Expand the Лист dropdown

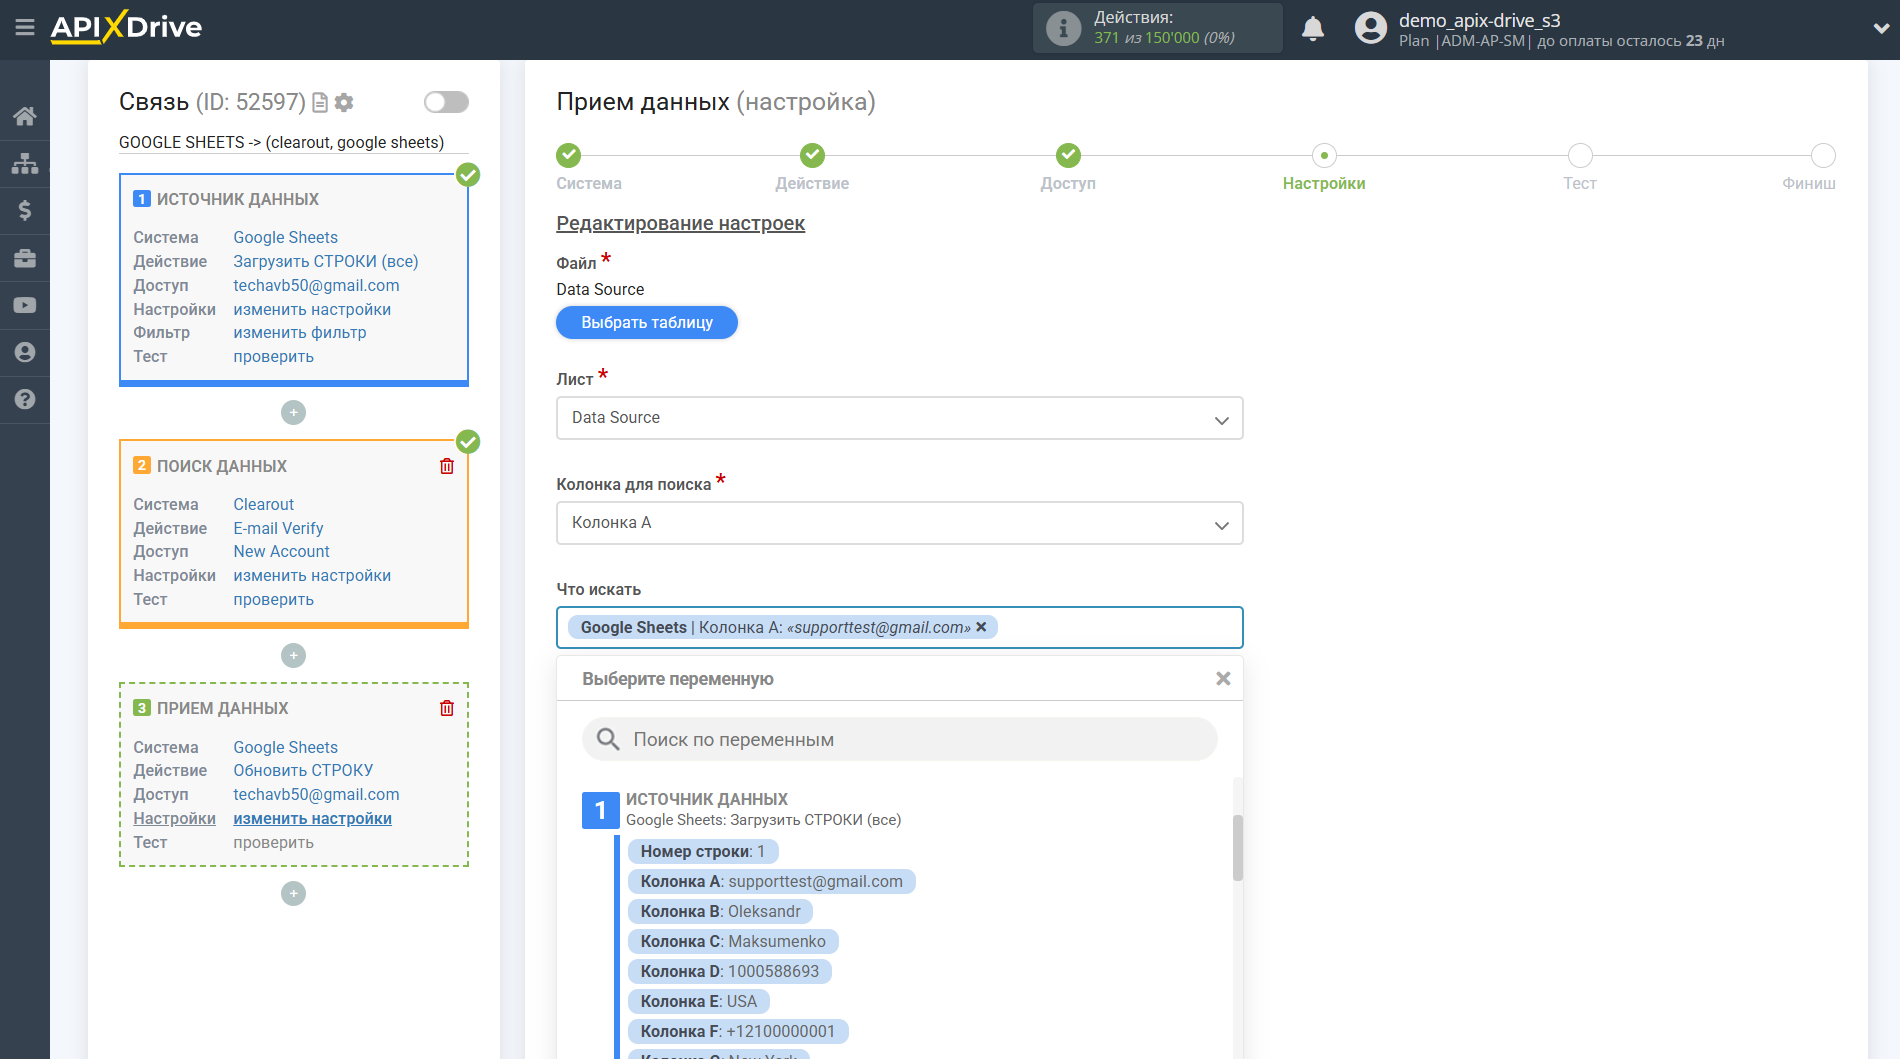click(899, 418)
